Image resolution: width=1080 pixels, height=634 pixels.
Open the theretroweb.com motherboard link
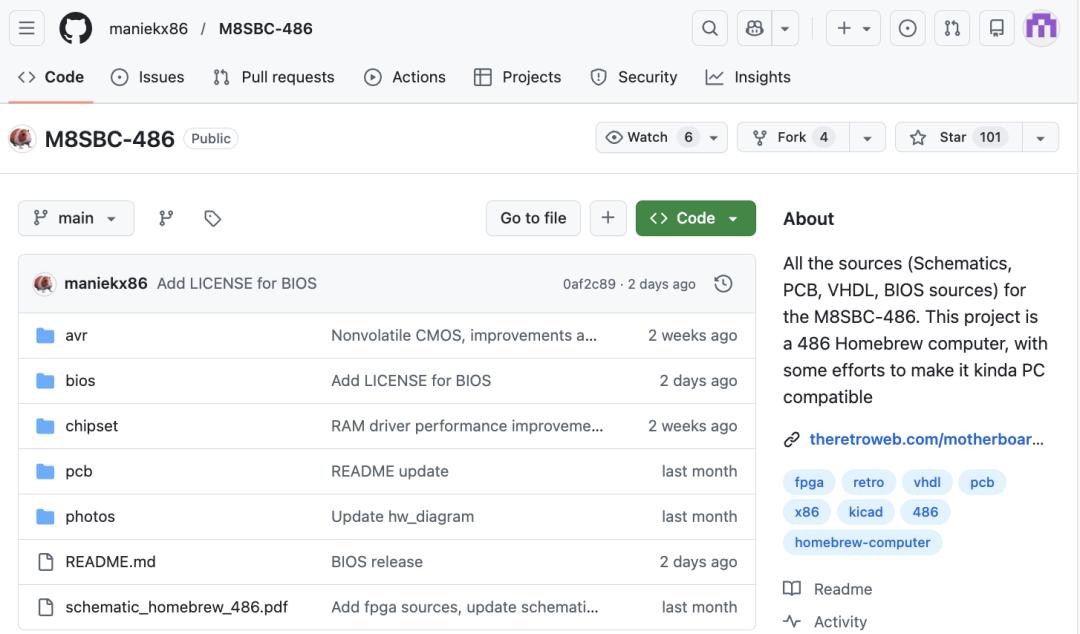(x=925, y=439)
